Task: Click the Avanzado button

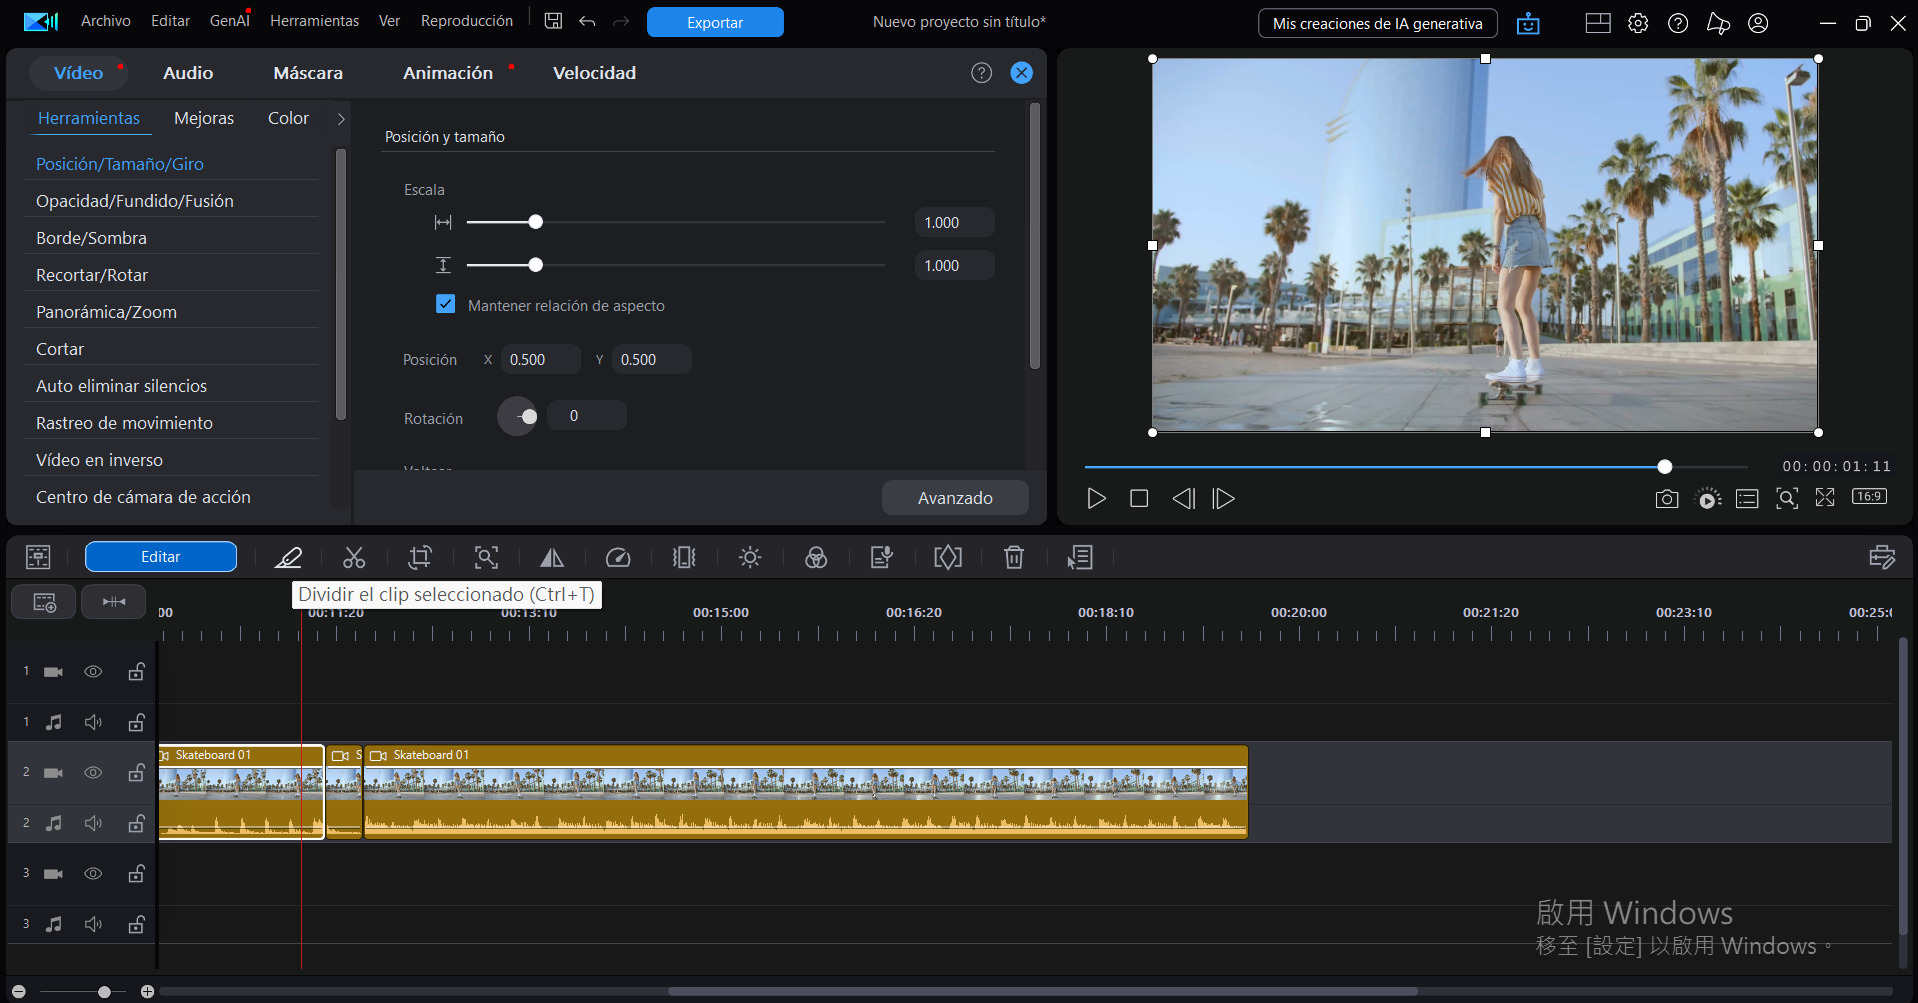Action: (954, 498)
